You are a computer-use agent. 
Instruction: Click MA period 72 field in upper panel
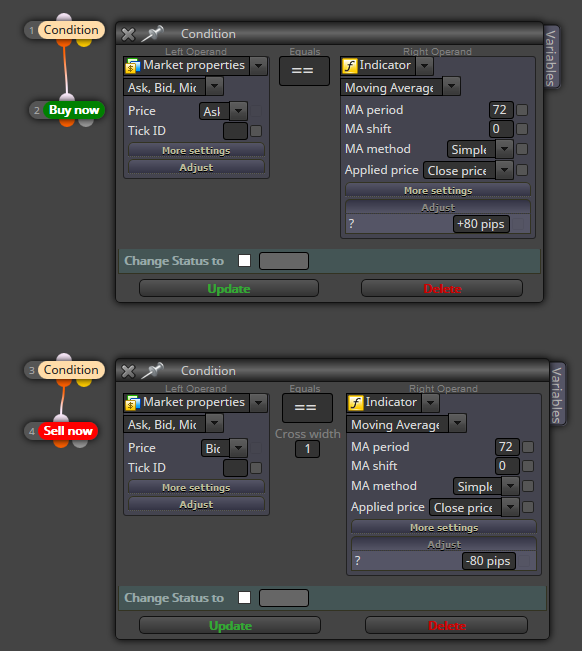[501, 110]
